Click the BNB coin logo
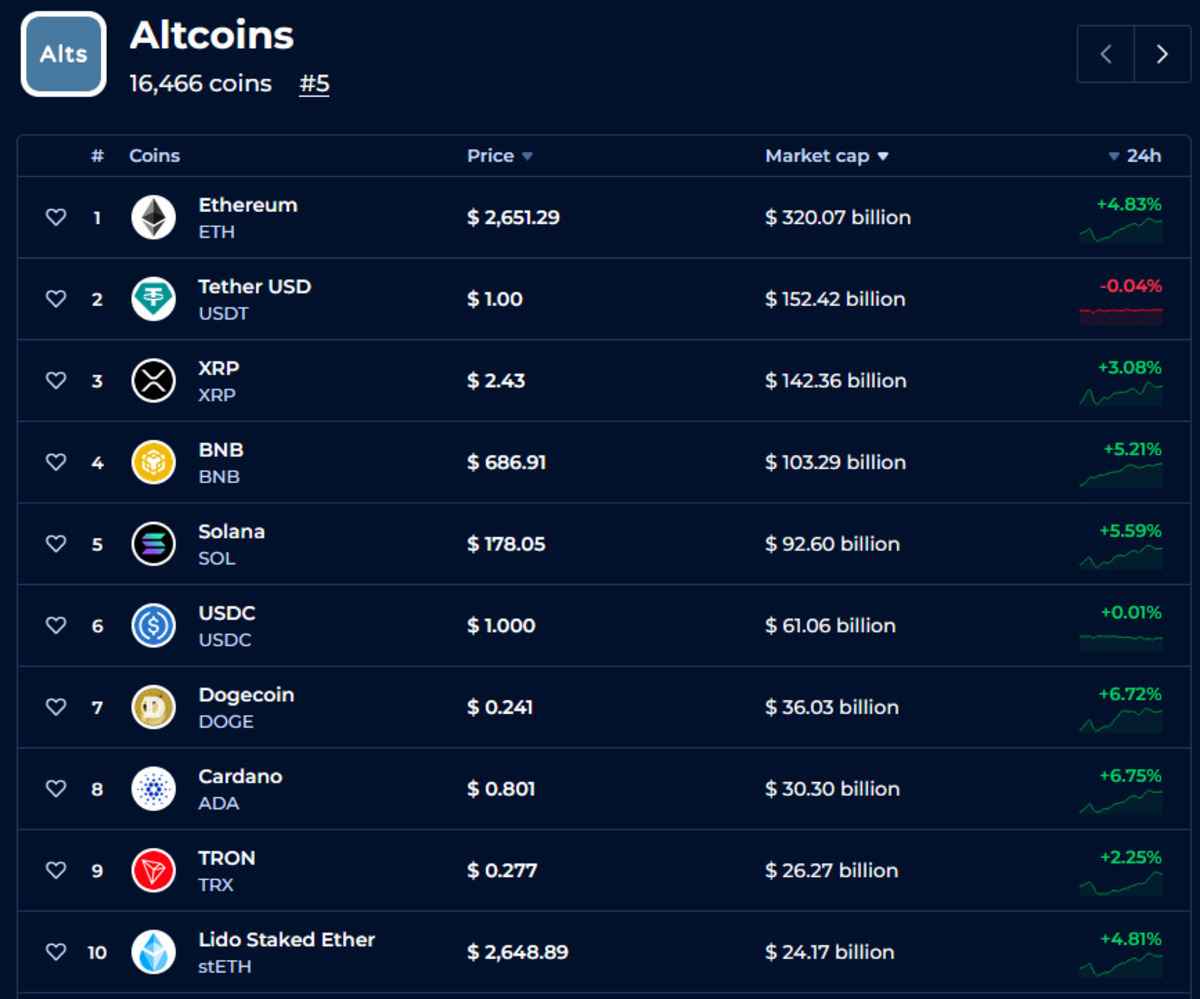 (152, 462)
